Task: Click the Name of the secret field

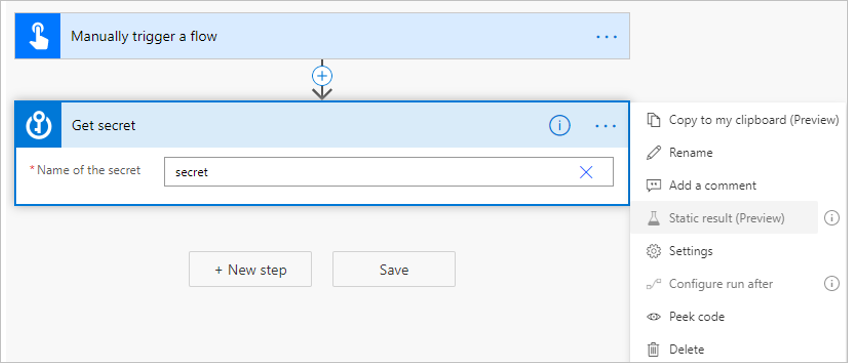Action: tap(389, 172)
